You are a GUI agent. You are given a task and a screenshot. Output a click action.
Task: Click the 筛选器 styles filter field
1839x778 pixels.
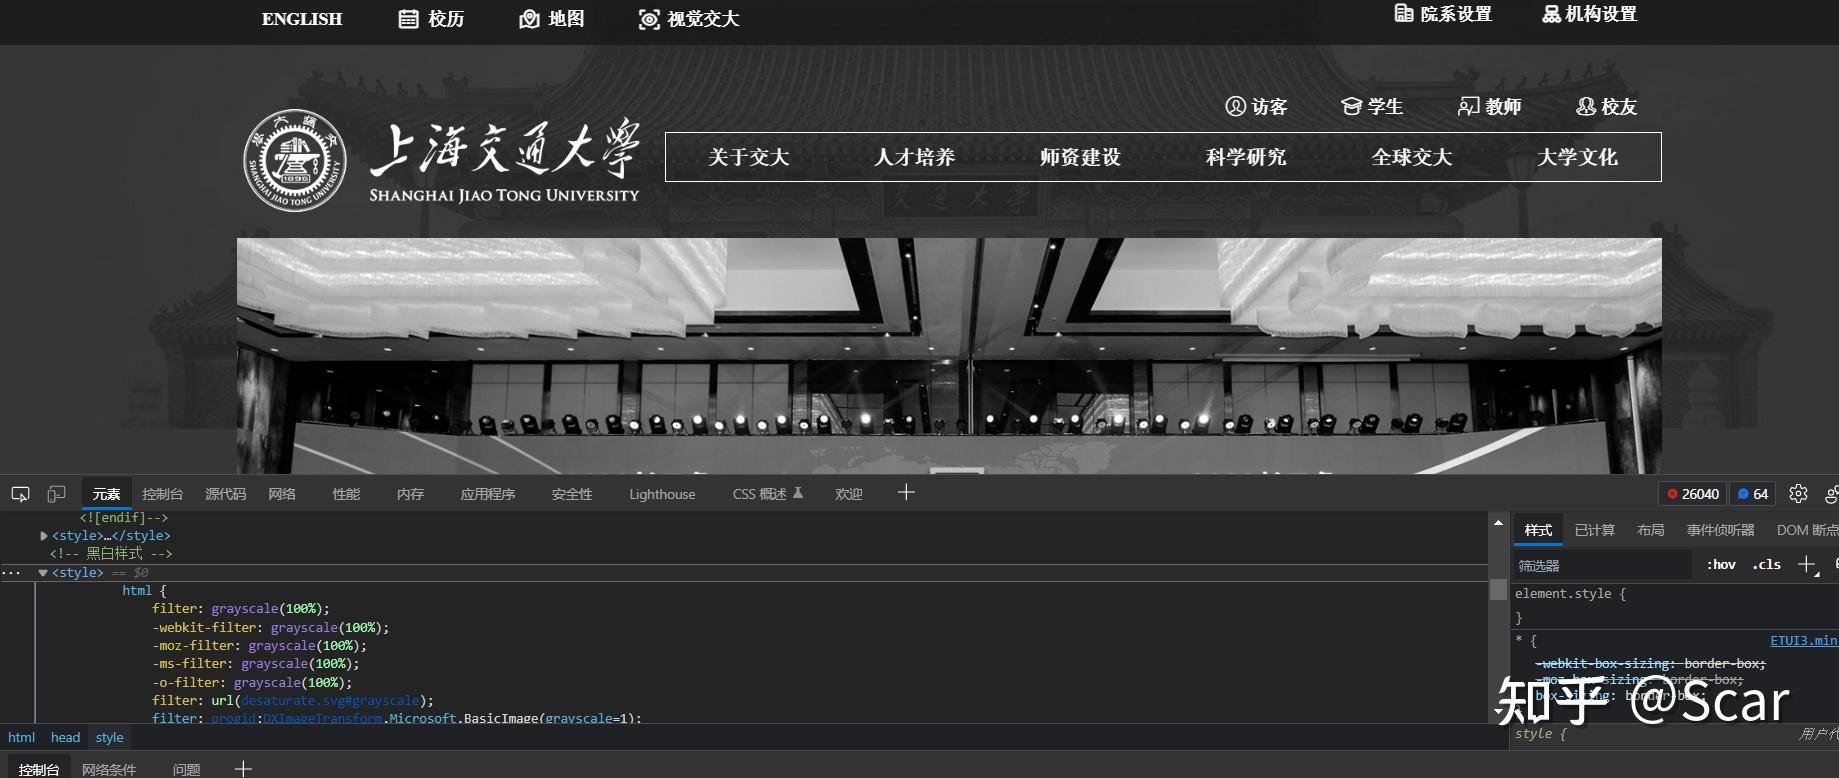pyautogui.click(x=1603, y=565)
